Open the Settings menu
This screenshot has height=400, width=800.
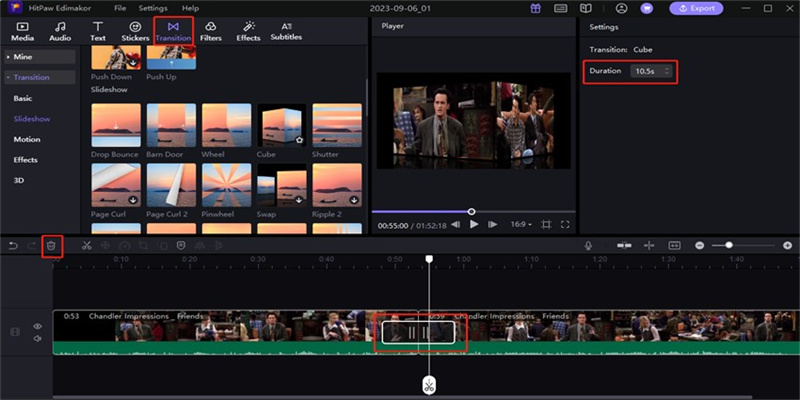(x=153, y=8)
